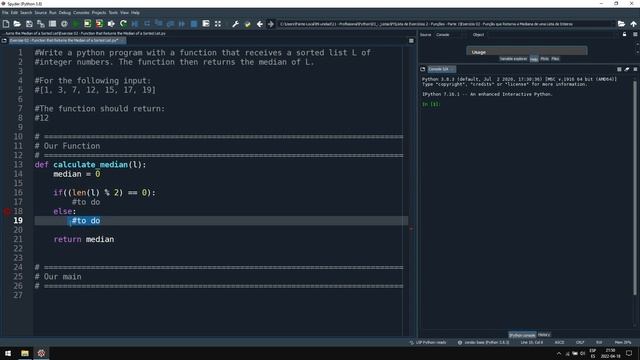Screen dimensions: 640x360
Task: Click the Help pane options menu icon
Action: click(635, 35)
